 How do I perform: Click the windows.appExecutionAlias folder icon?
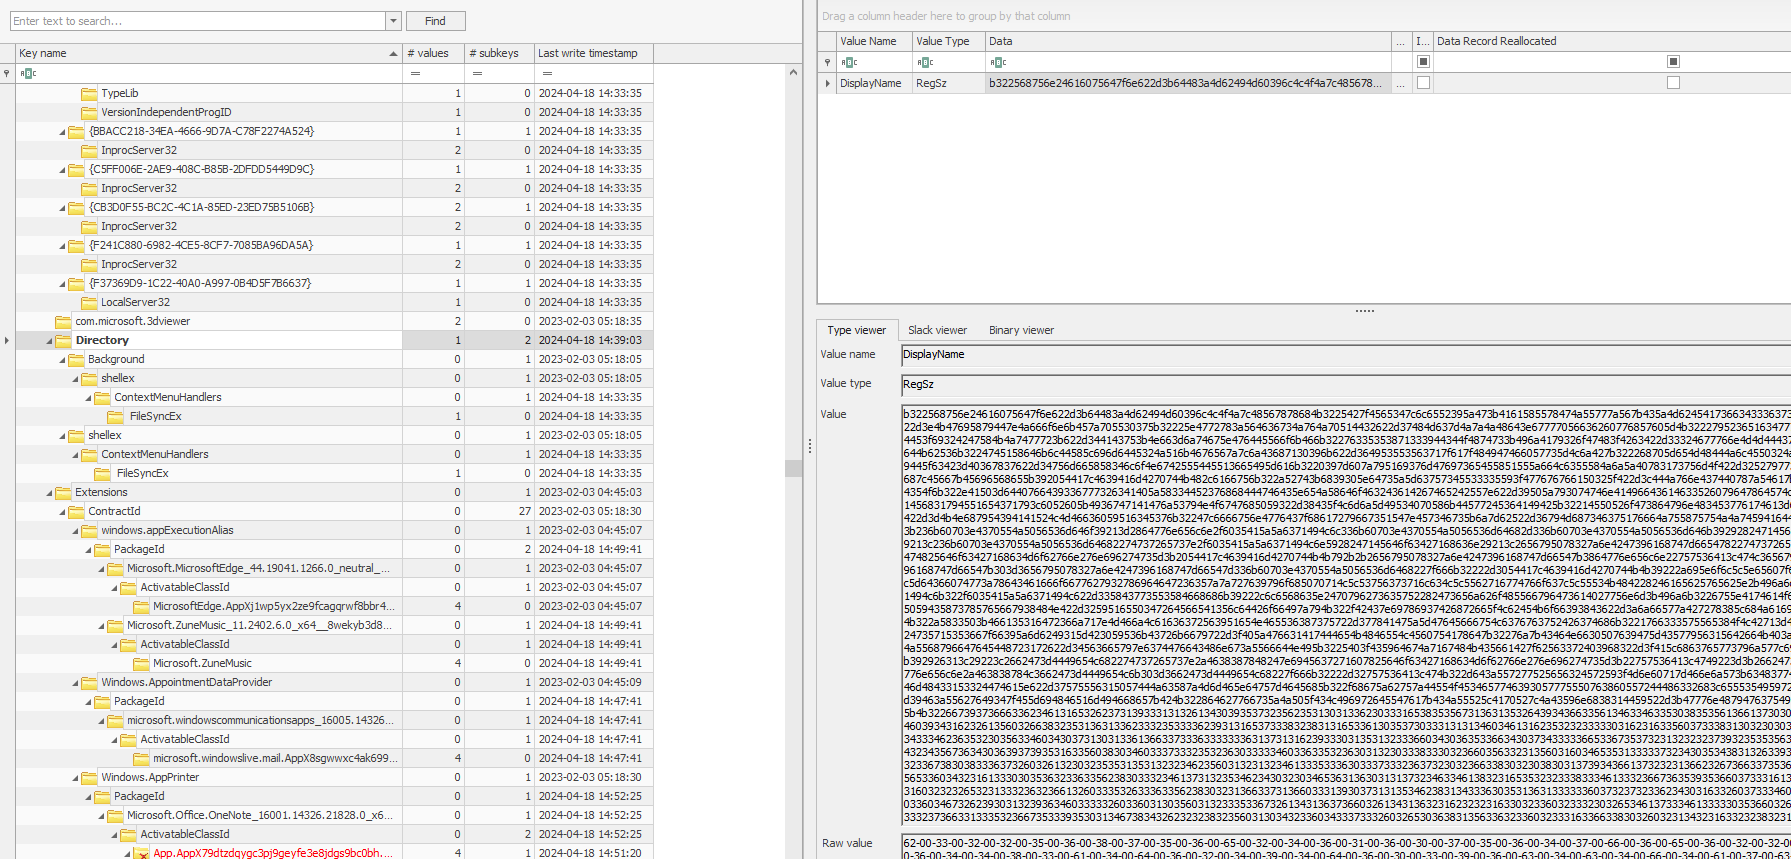(89, 530)
